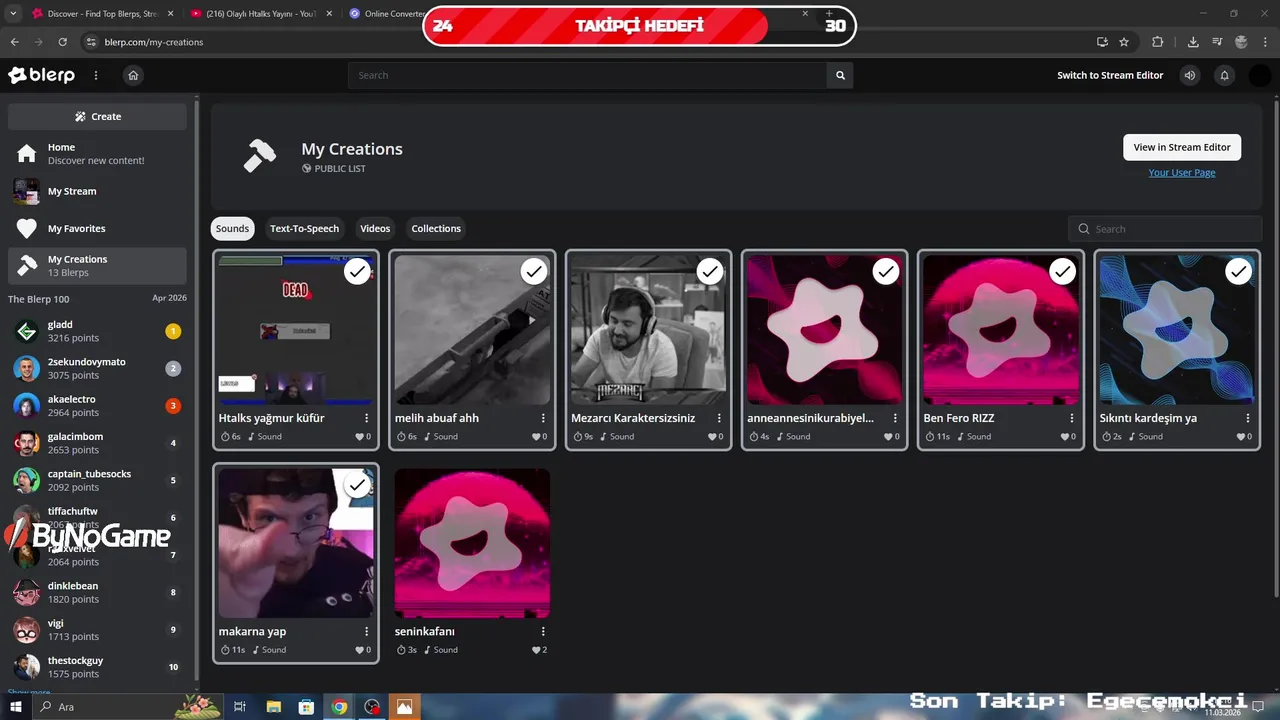This screenshot has height=720, width=1280.
Task: Open the user profile avatar in the header
Action: pos(1260,75)
